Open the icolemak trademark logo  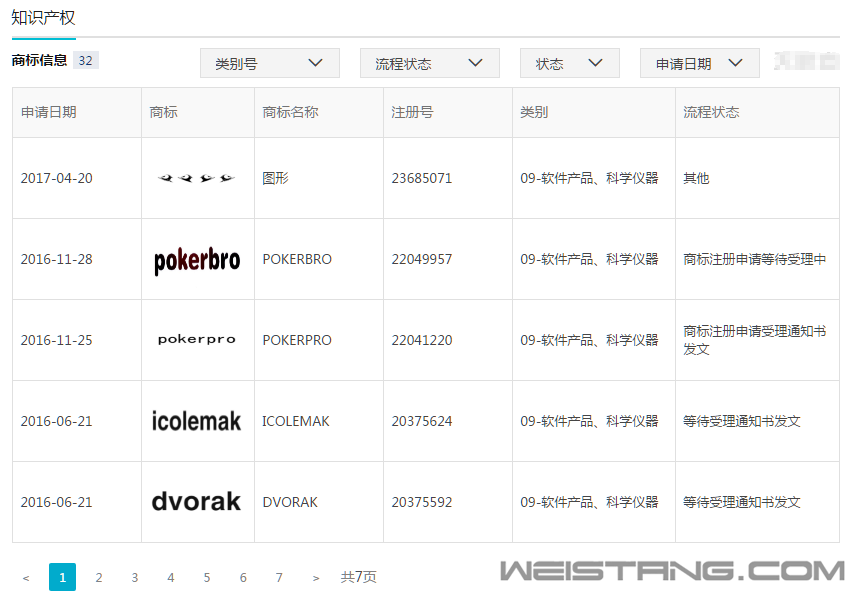tap(196, 421)
